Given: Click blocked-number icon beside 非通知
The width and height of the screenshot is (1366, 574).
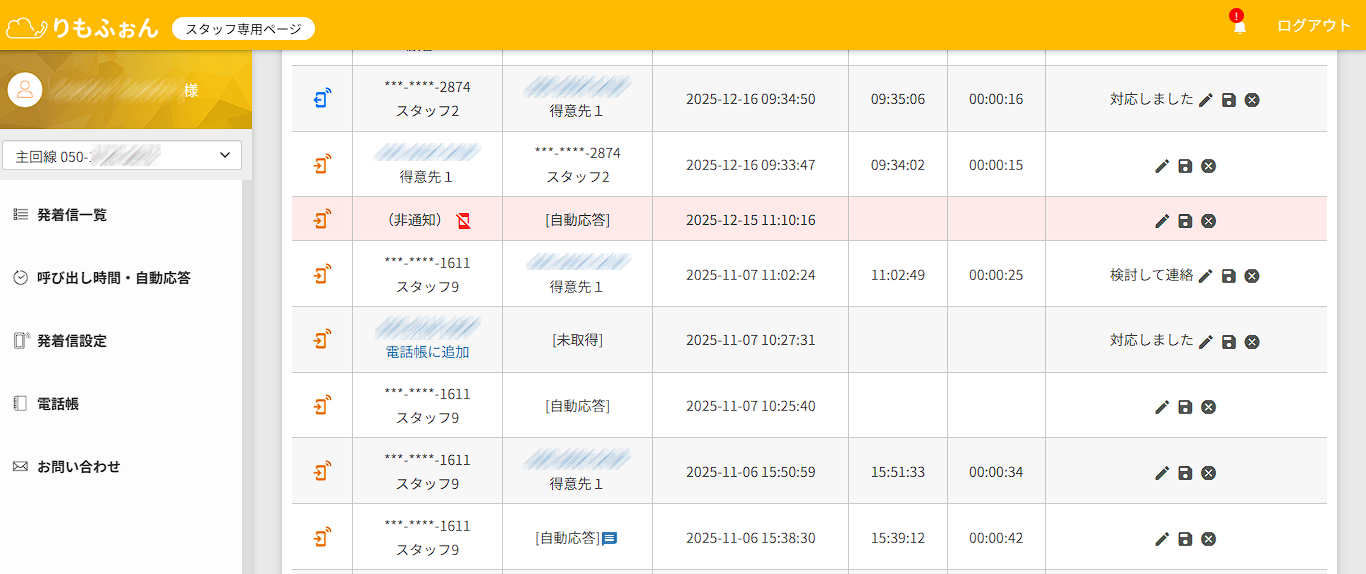Looking at the screenshot, I should [x=463, y=221].
